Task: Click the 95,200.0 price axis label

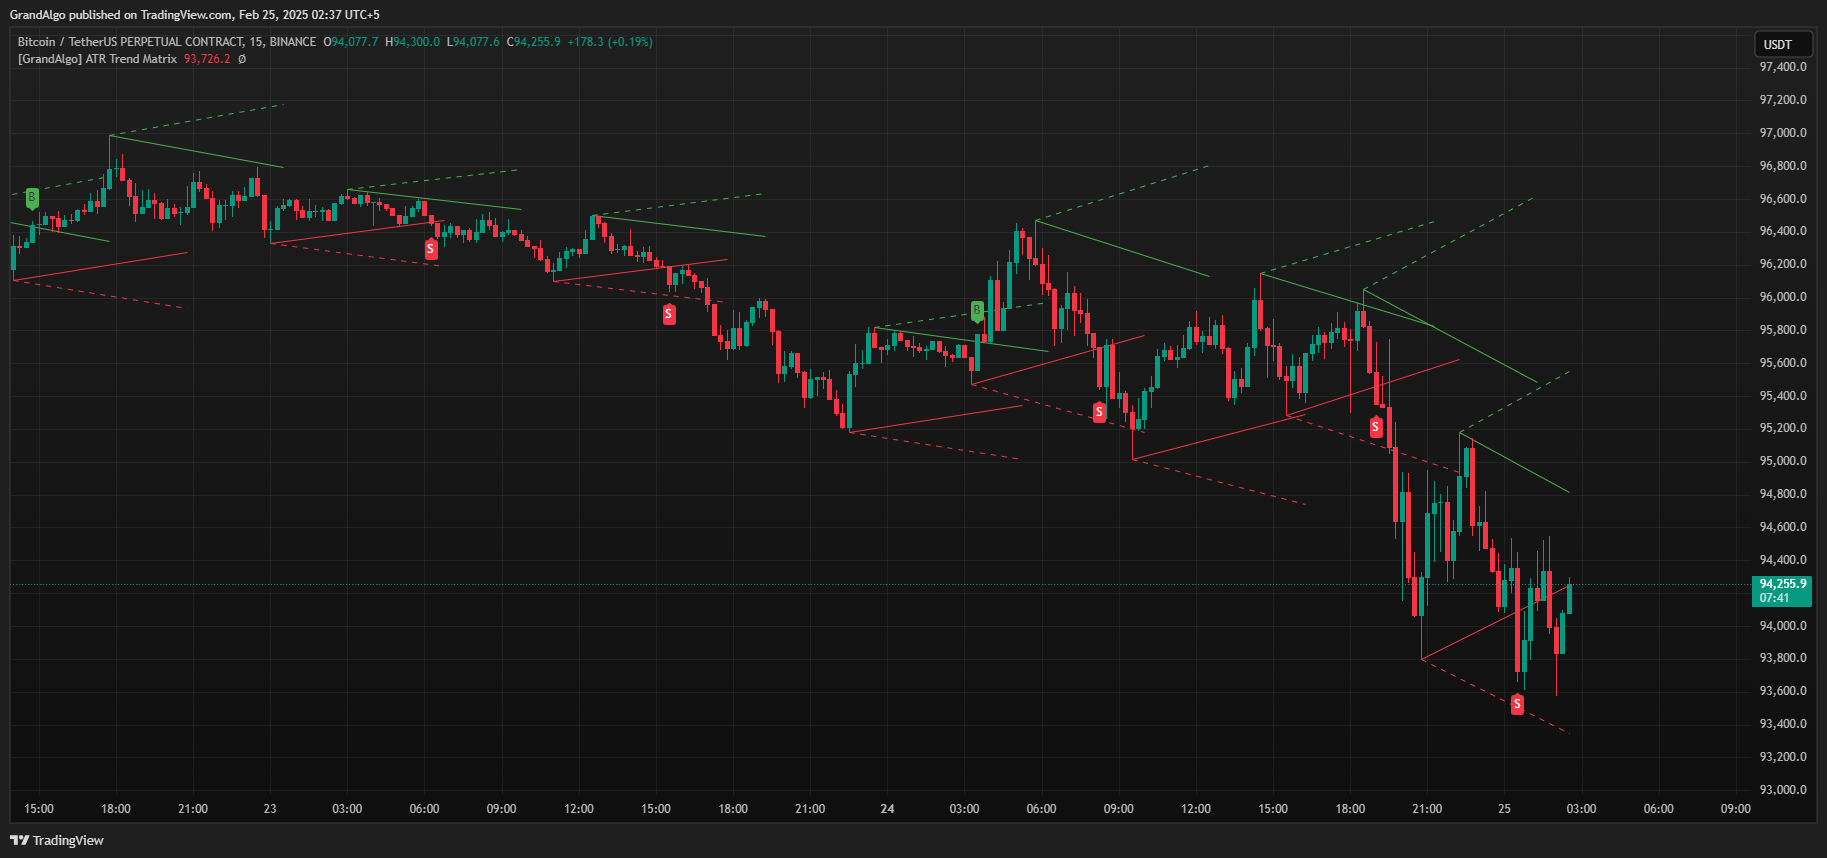Action: 1783,428
